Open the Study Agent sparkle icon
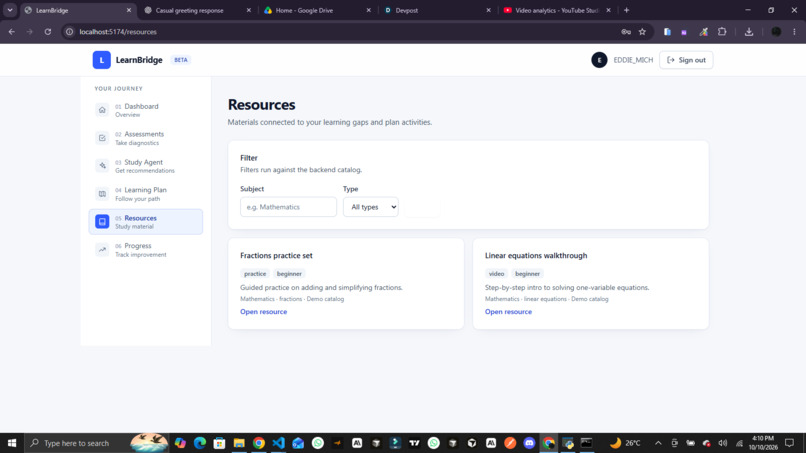 pos(102,166)
